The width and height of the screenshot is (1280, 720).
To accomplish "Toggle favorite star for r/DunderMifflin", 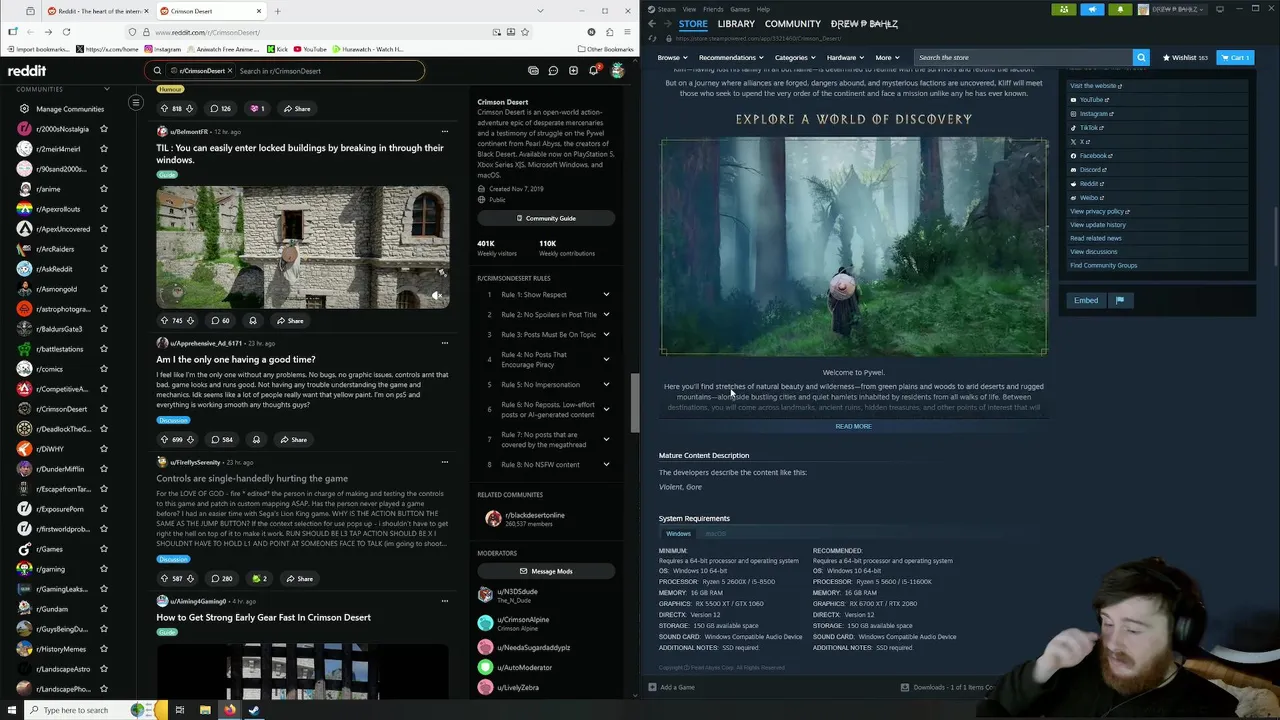I will pos(103,469).
